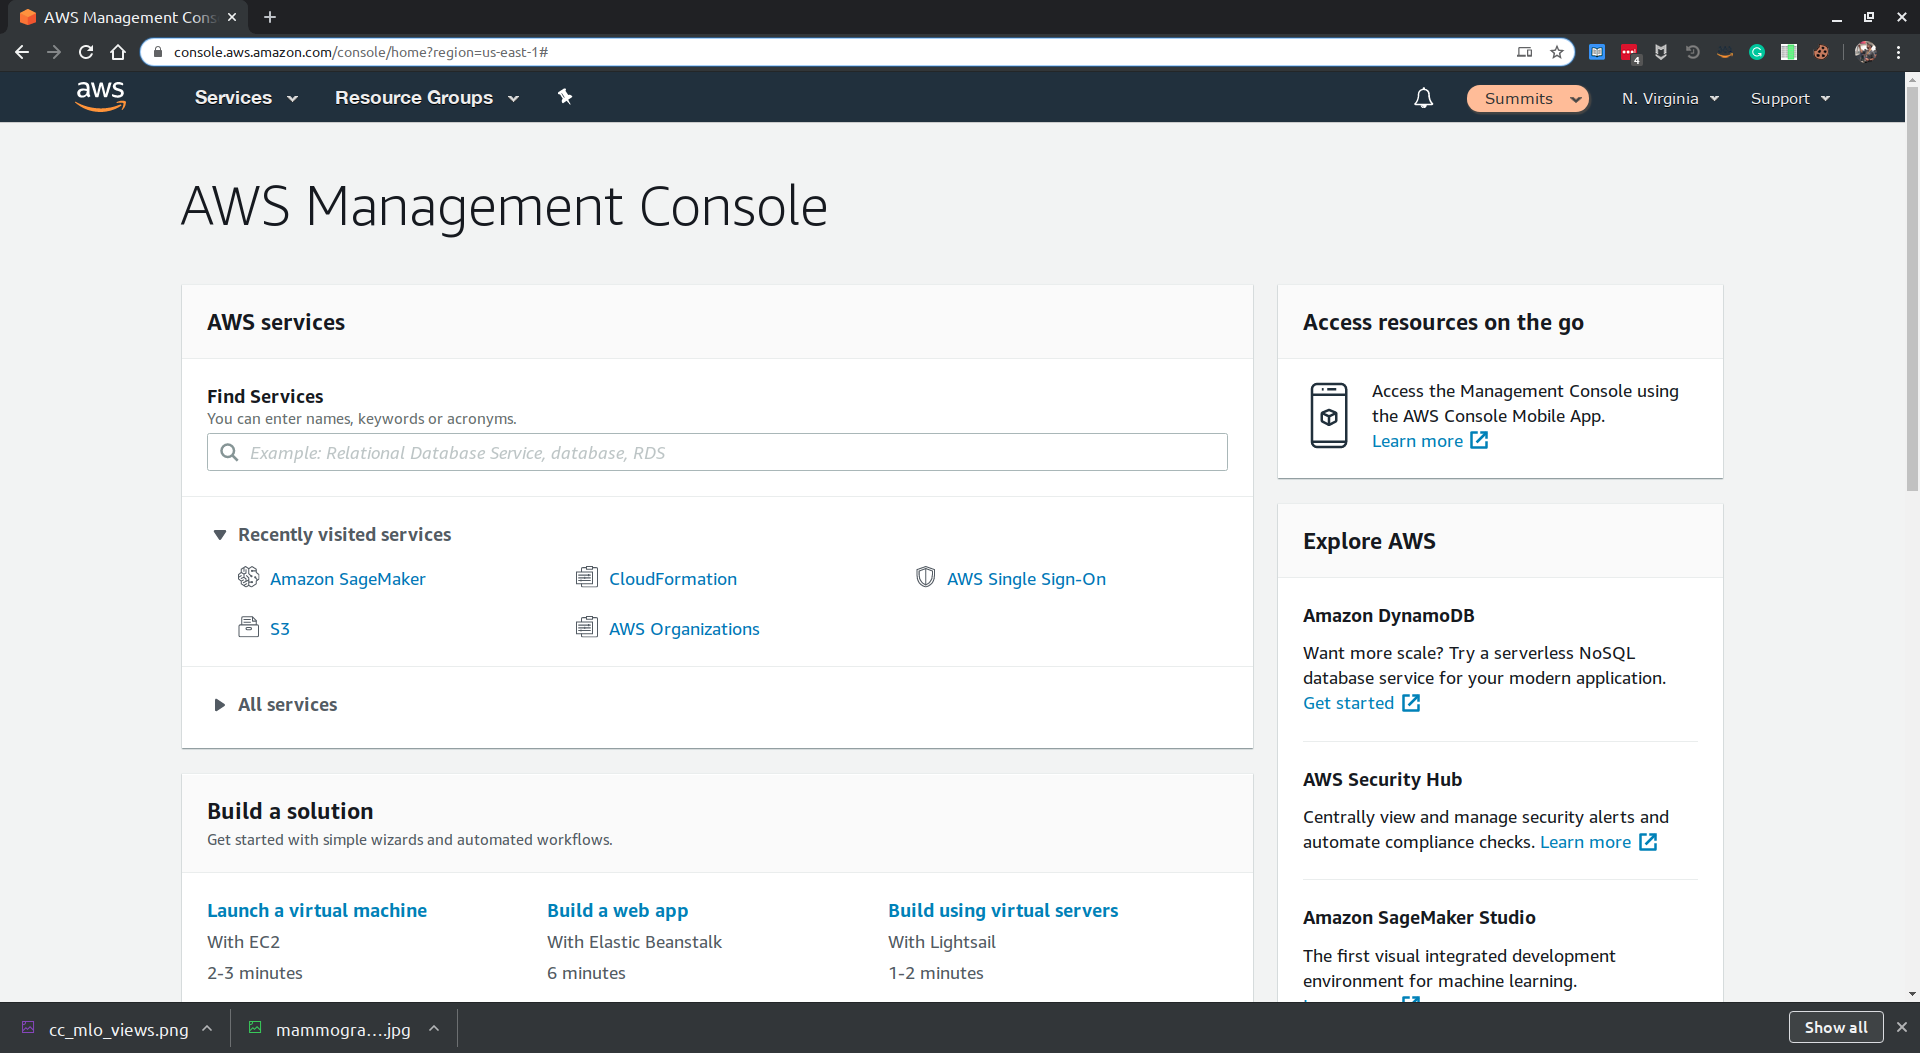The image size is (1920, 1053).
Task: Open the Support dropdown menu
Action: coord(1790,98)
